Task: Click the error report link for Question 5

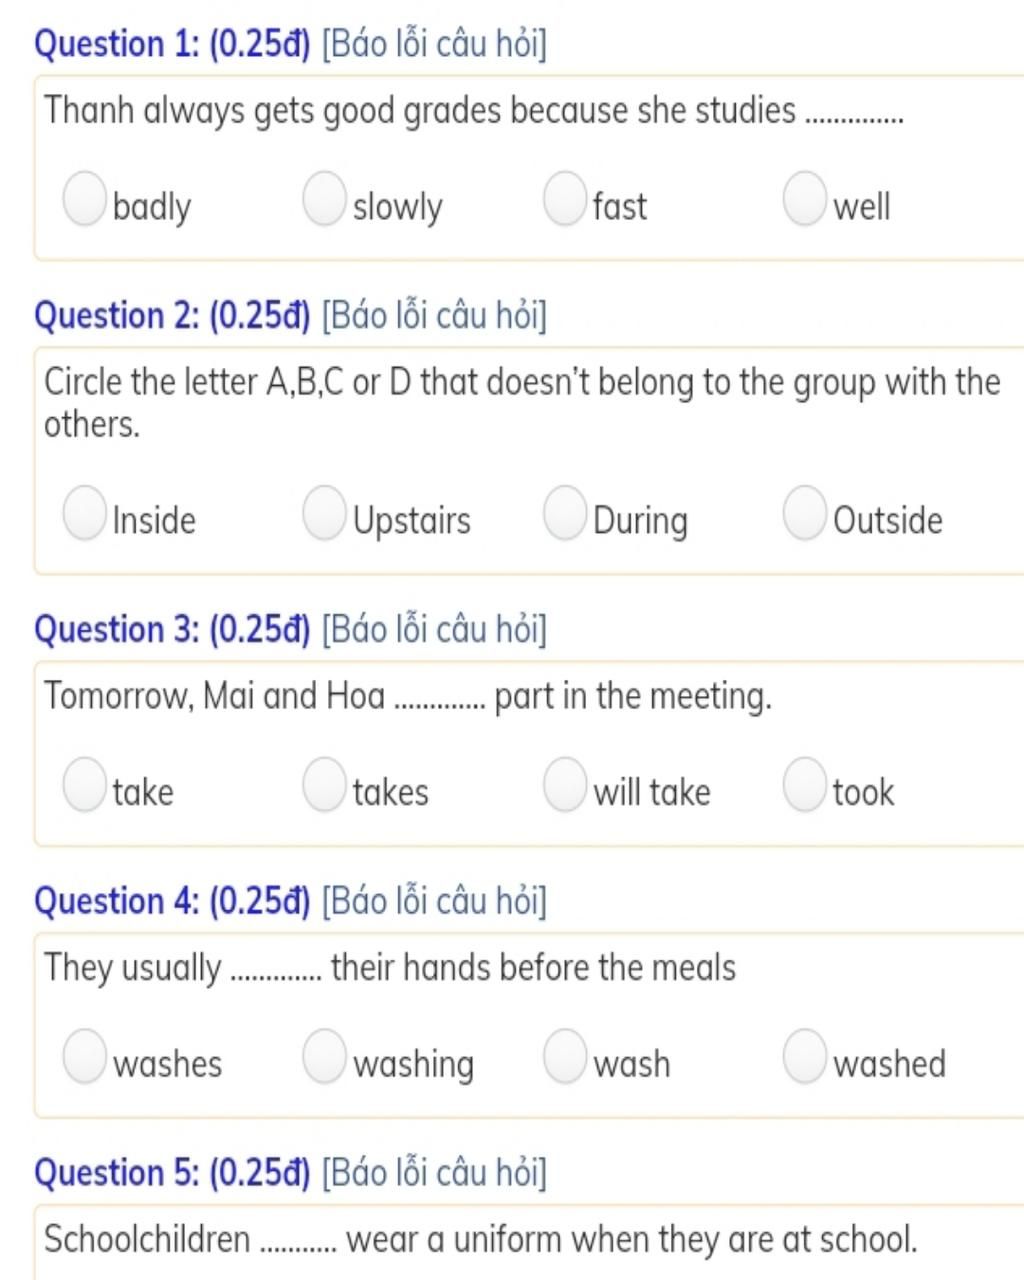Action: point(434,1173)
